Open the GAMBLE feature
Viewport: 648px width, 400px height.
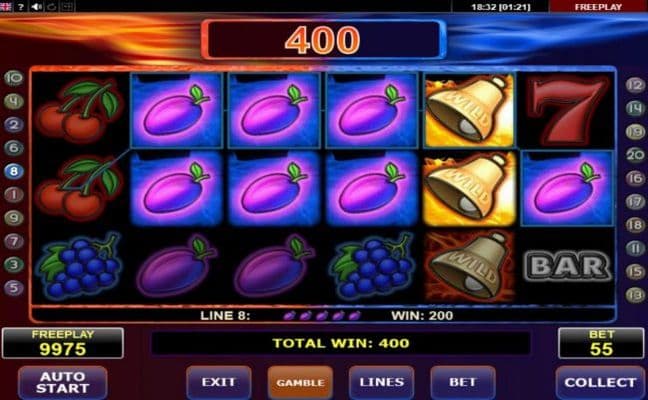click(x=300, y=383)
